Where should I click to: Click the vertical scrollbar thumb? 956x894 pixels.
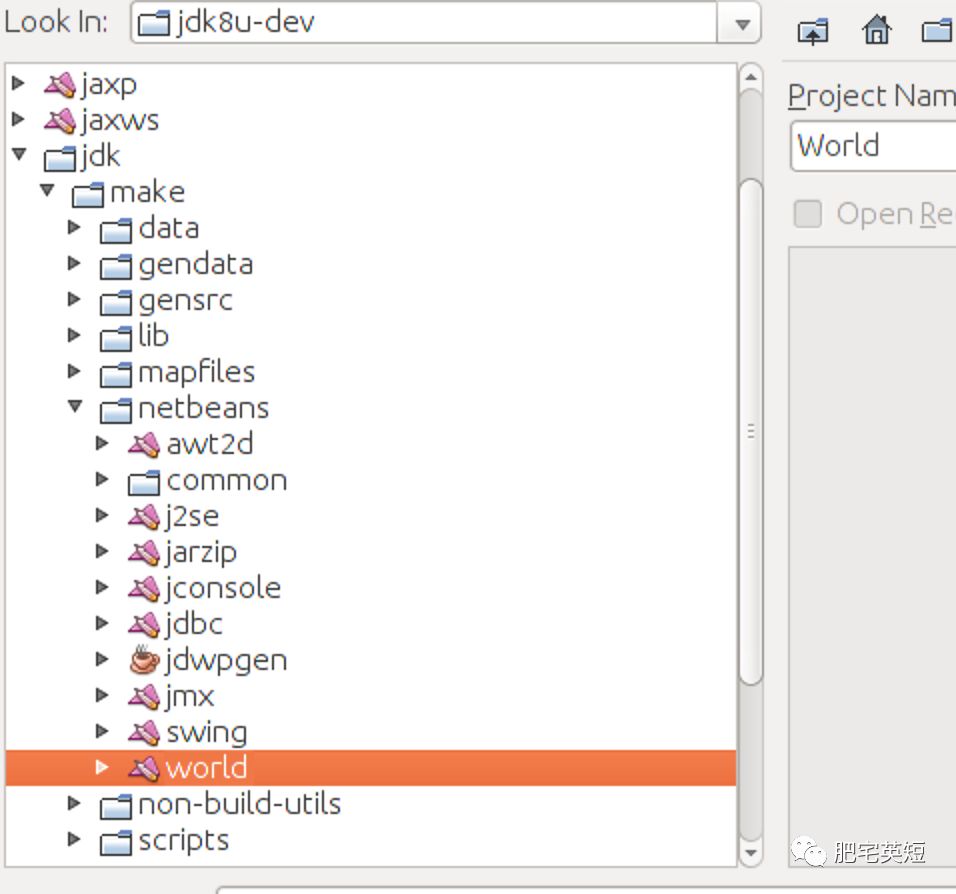point(751,432)
